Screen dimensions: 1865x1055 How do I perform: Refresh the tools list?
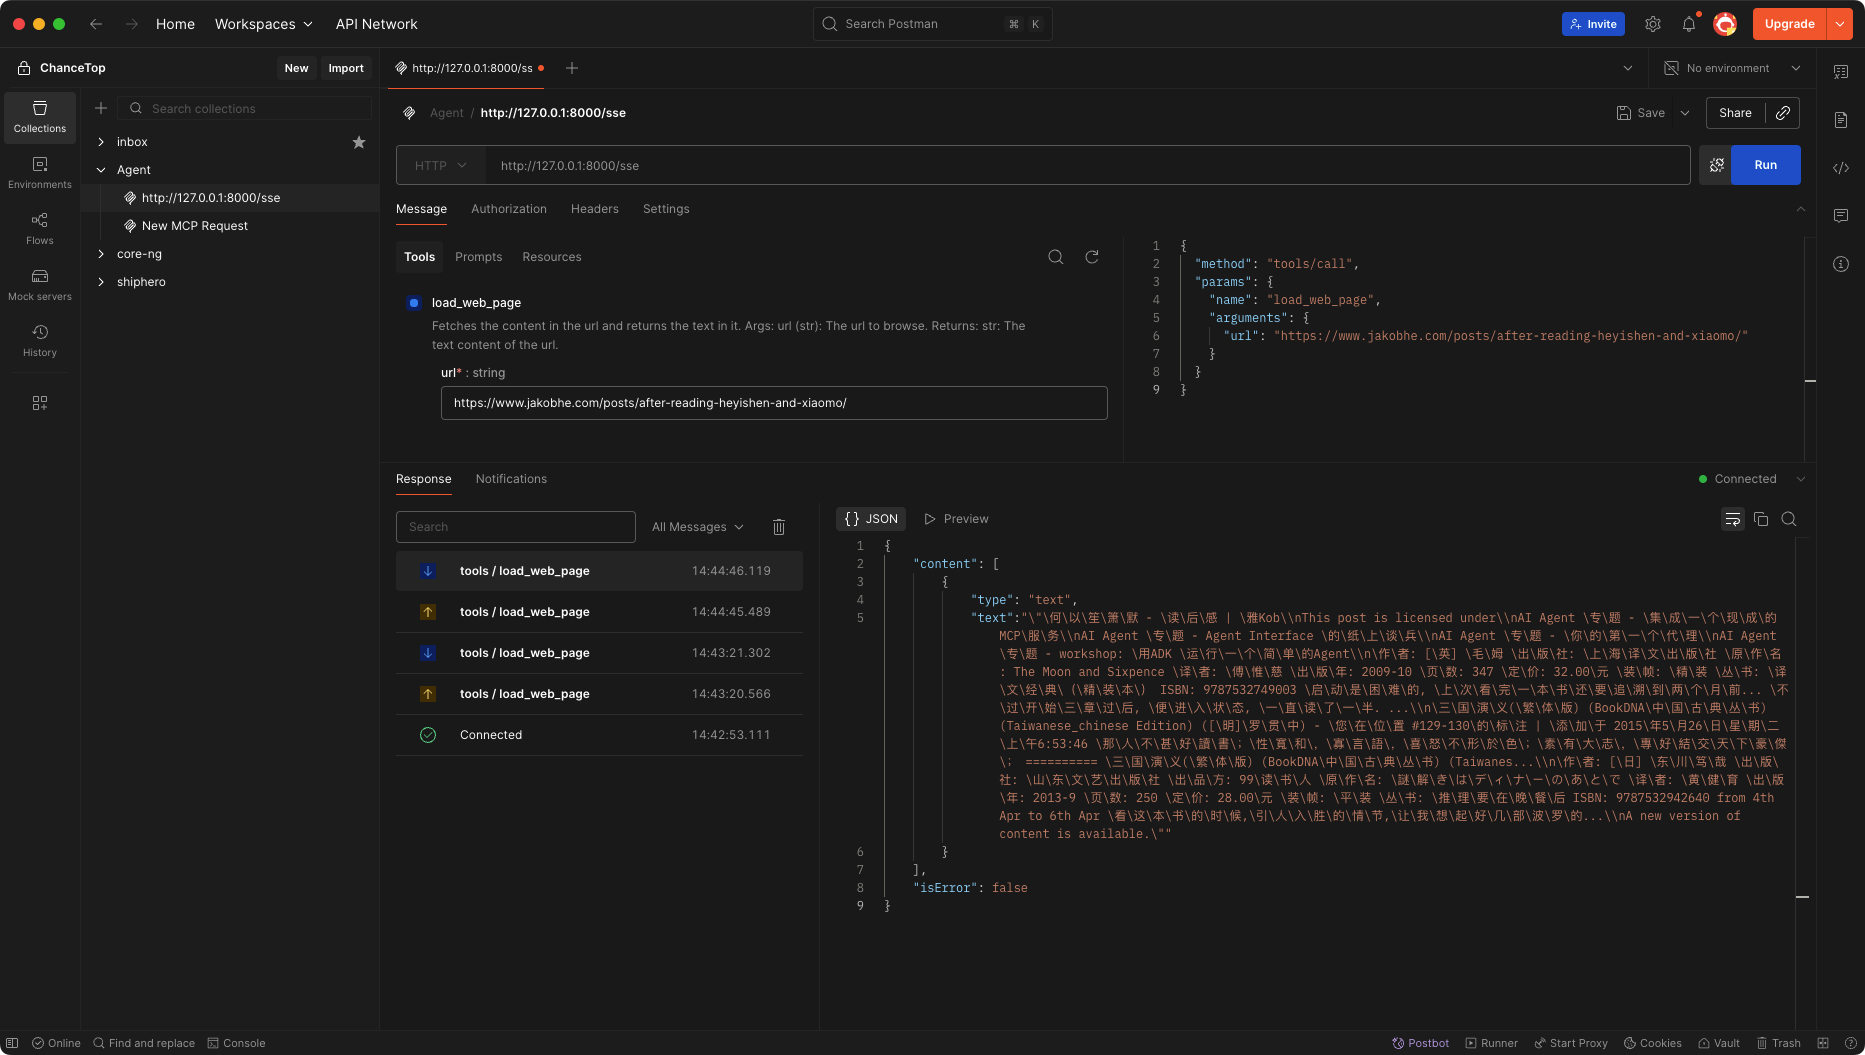click(1092, 257)
